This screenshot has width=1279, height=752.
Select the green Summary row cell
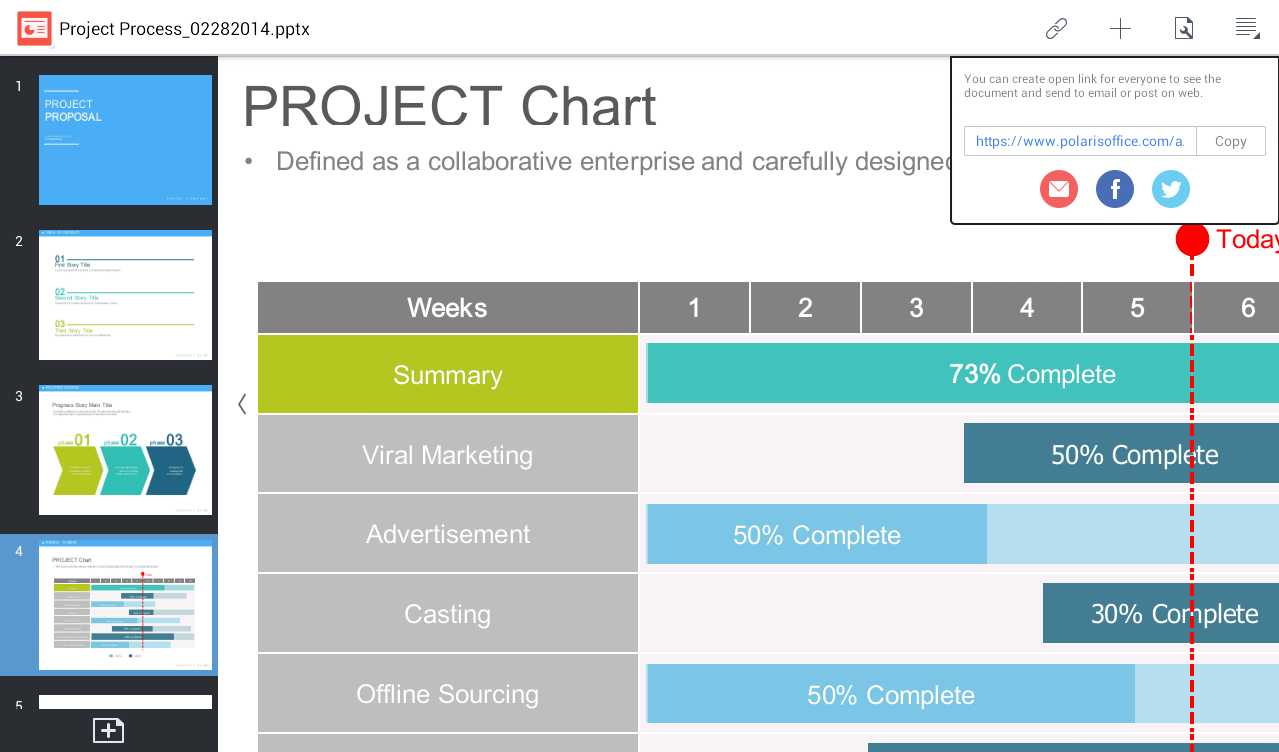(x=447, y=375)
